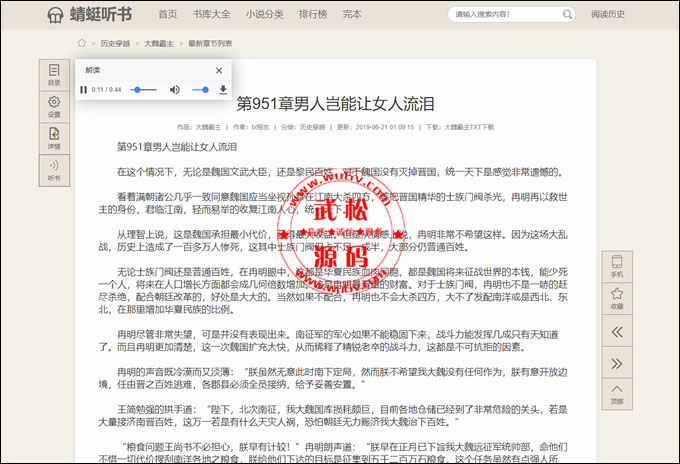Open the 大魏霸主 breadcrumb link
680x464 pixels.
point(159,43)
